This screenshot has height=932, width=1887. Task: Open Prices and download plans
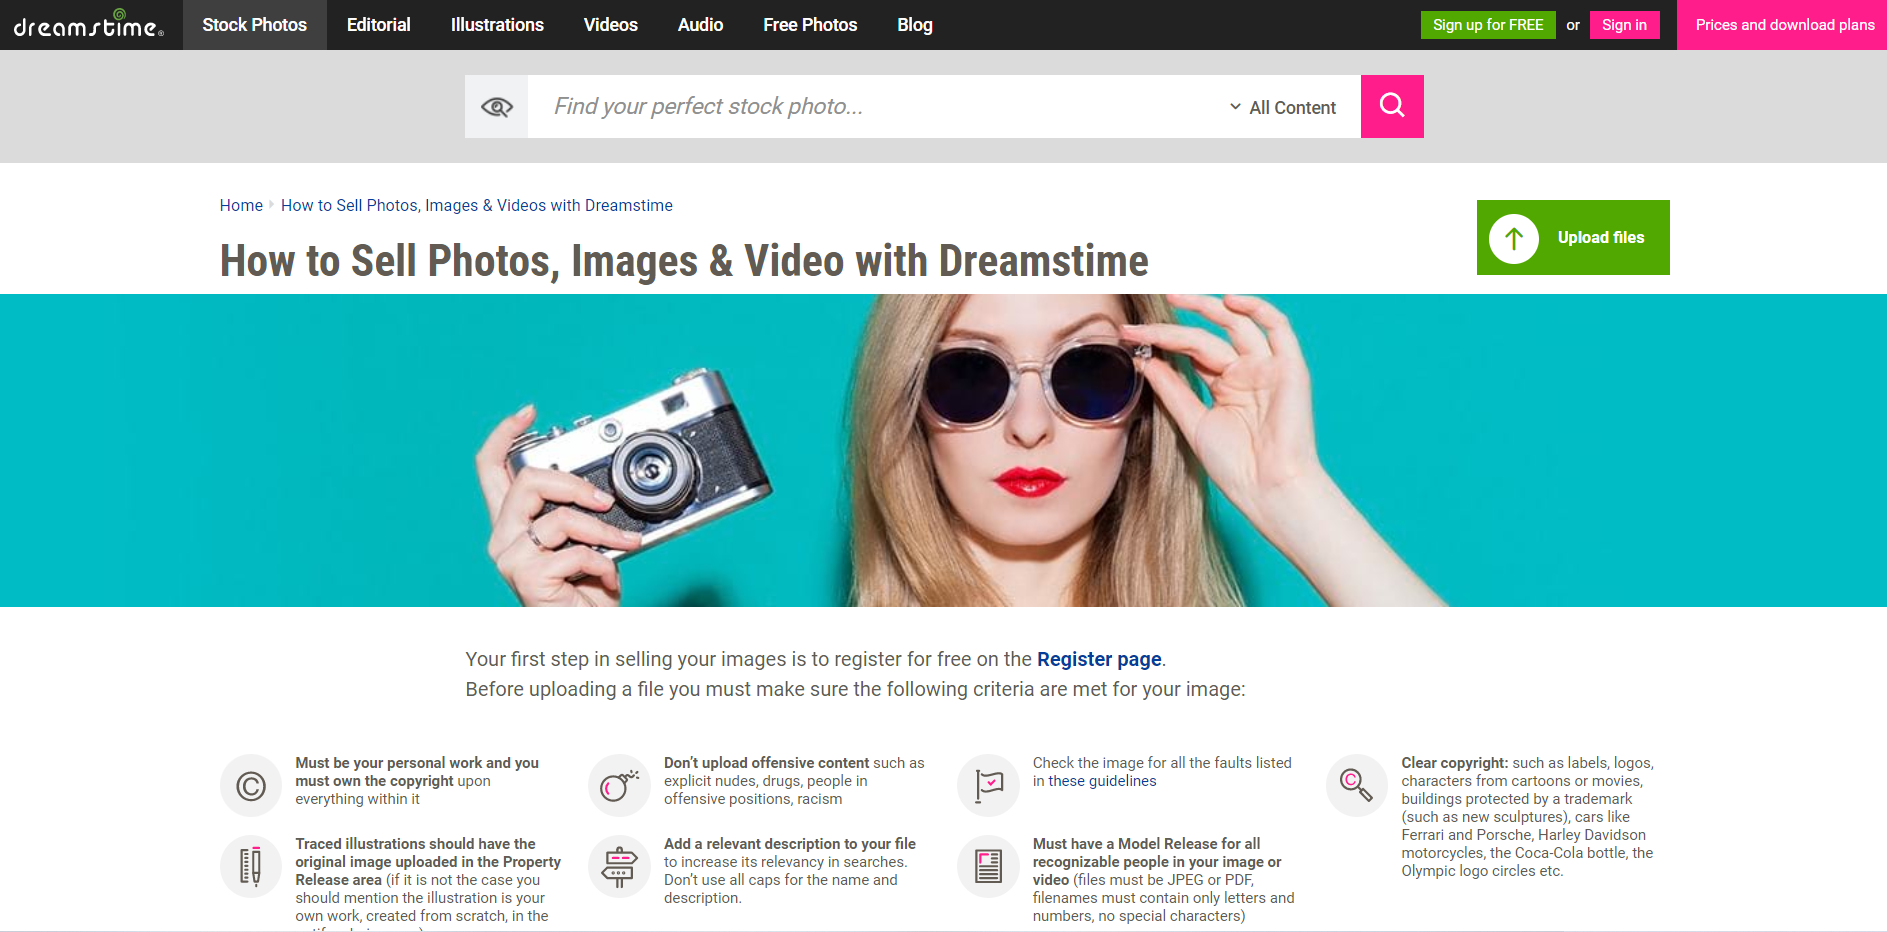(x=1784, y=25)
